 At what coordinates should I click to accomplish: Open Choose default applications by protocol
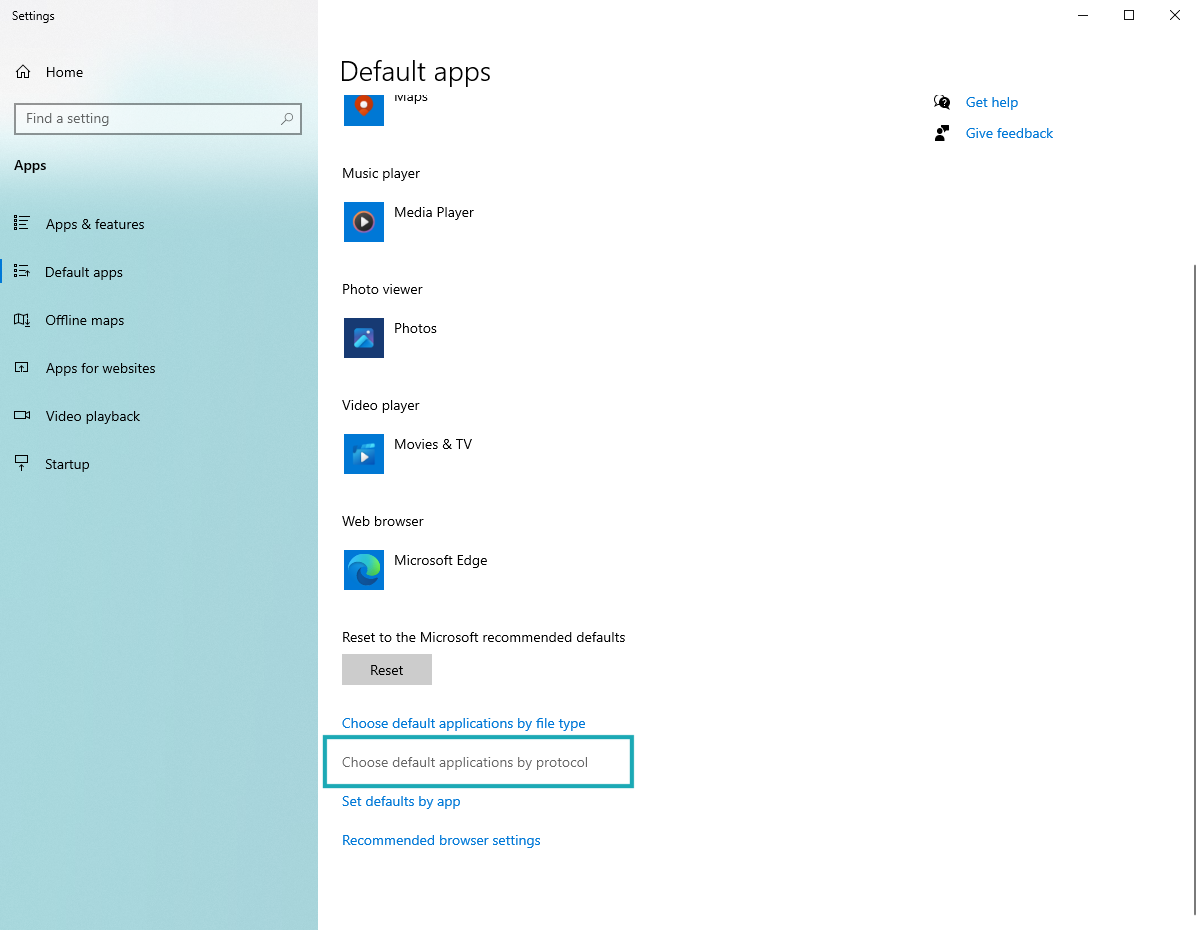point(465,762)
